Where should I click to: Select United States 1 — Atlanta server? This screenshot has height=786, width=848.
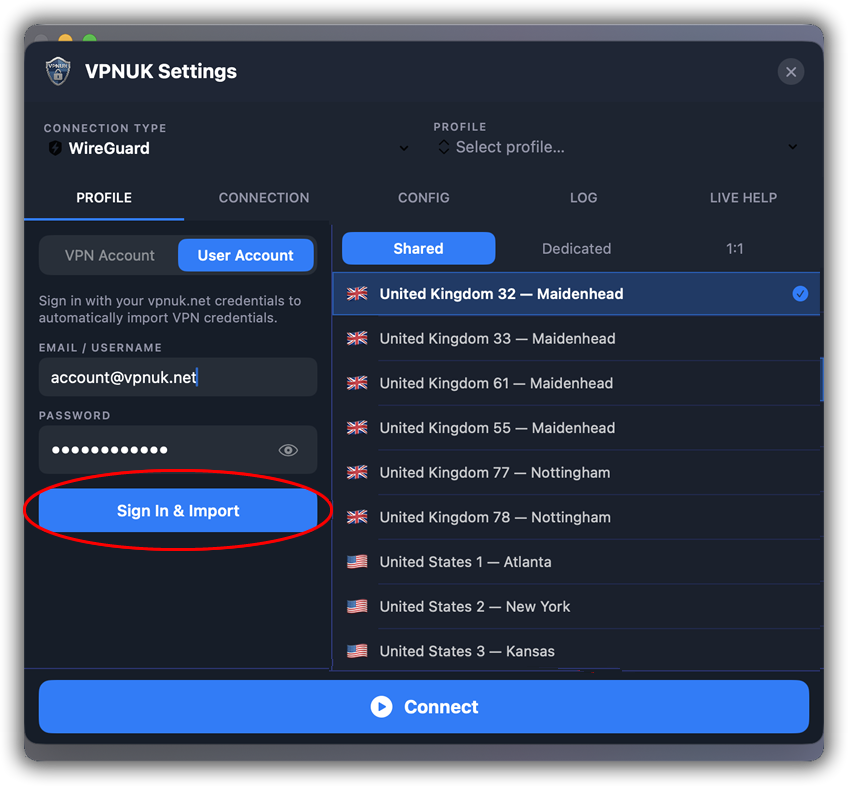tap(576, 563)
